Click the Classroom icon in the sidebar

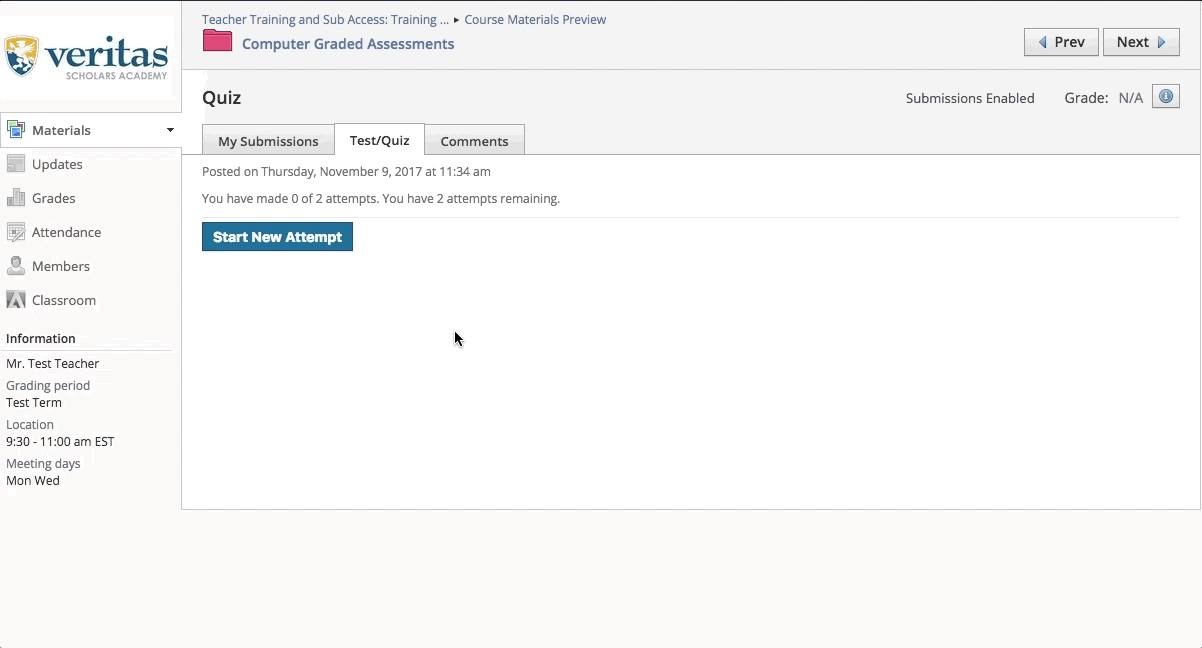[x=15, y=300]
